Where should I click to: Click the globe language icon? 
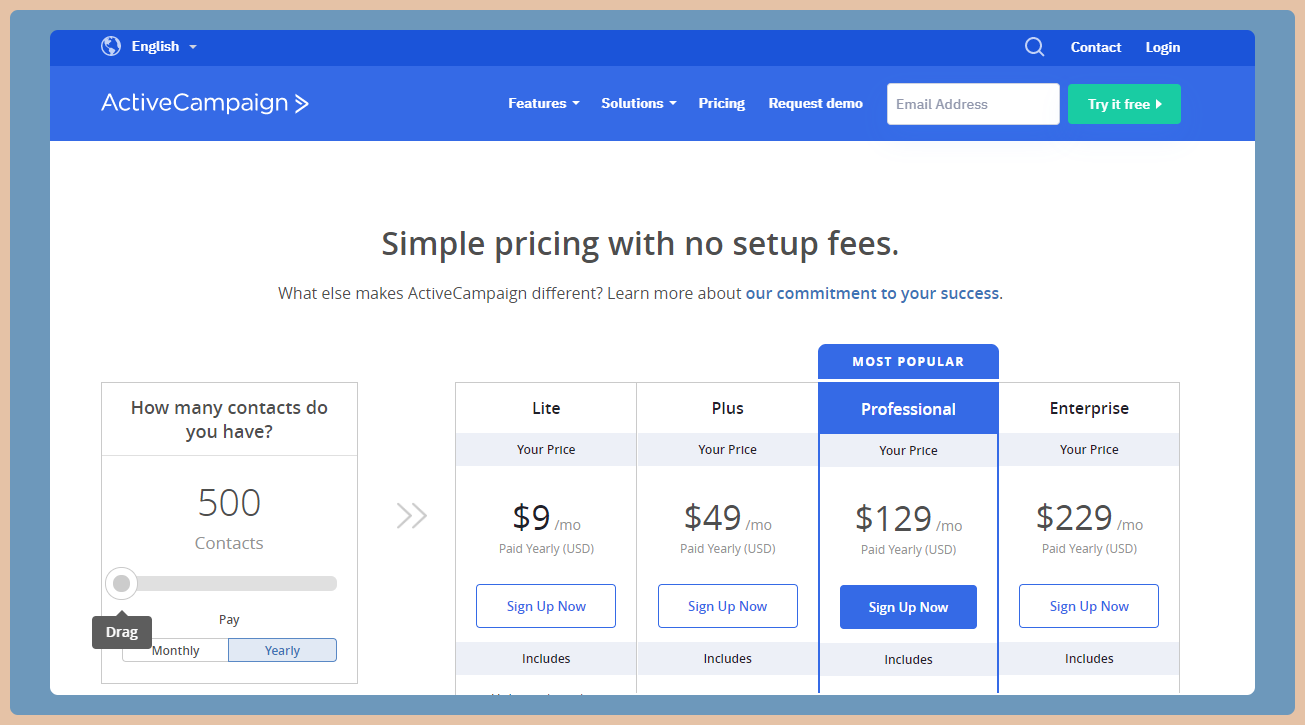point(111,46)
